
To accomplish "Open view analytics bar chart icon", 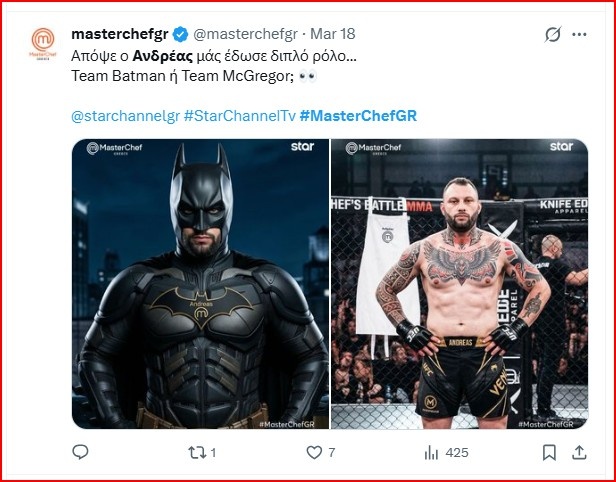I will (x=432, y=453).
